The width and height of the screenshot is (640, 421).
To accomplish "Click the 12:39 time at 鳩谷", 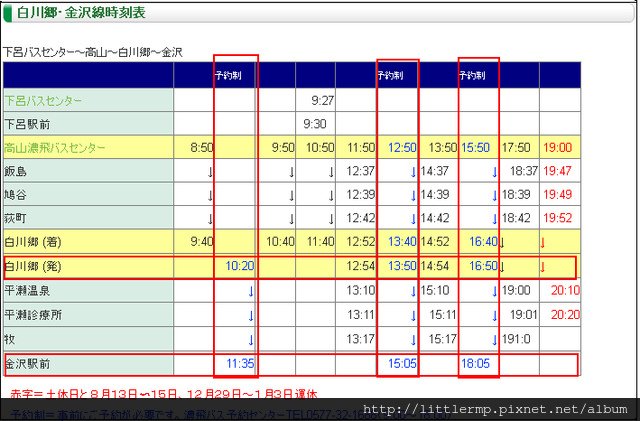I will [360, 194].
